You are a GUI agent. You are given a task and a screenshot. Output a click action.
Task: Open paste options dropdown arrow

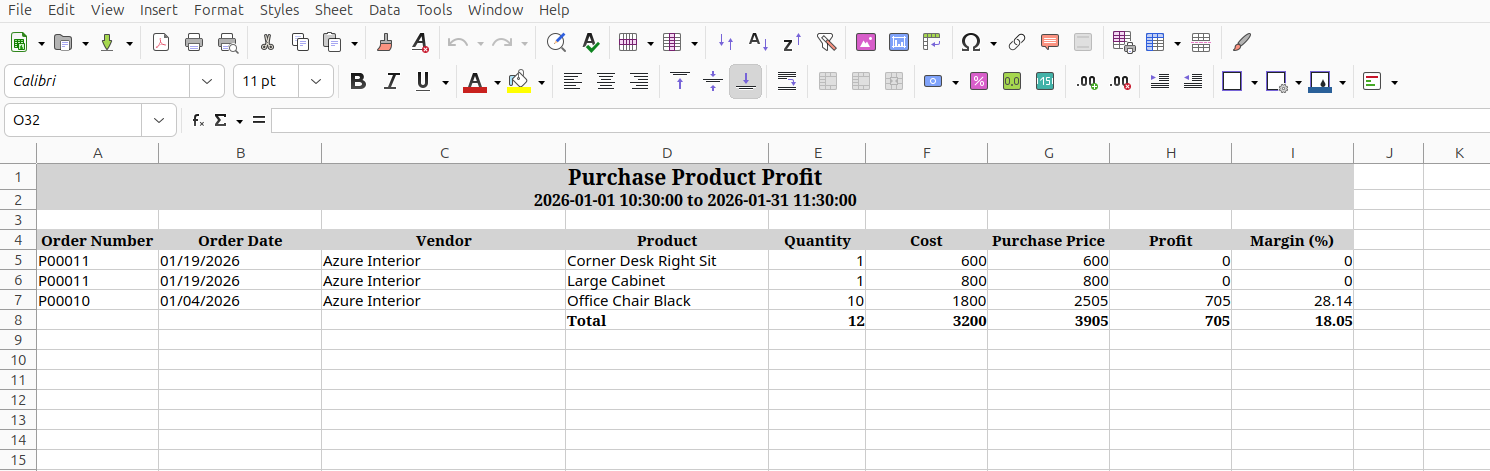pyautogui.click(x=354, y=44)
